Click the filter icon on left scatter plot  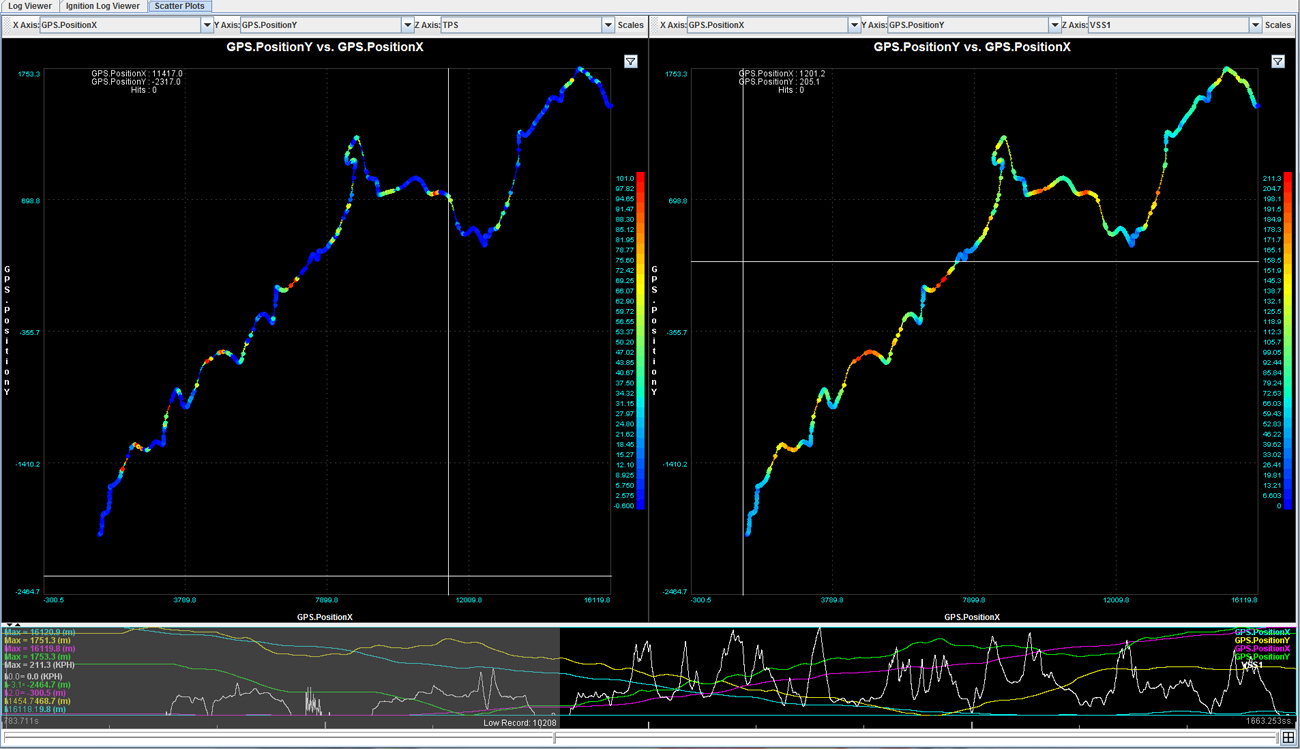(x=631, y=62)
